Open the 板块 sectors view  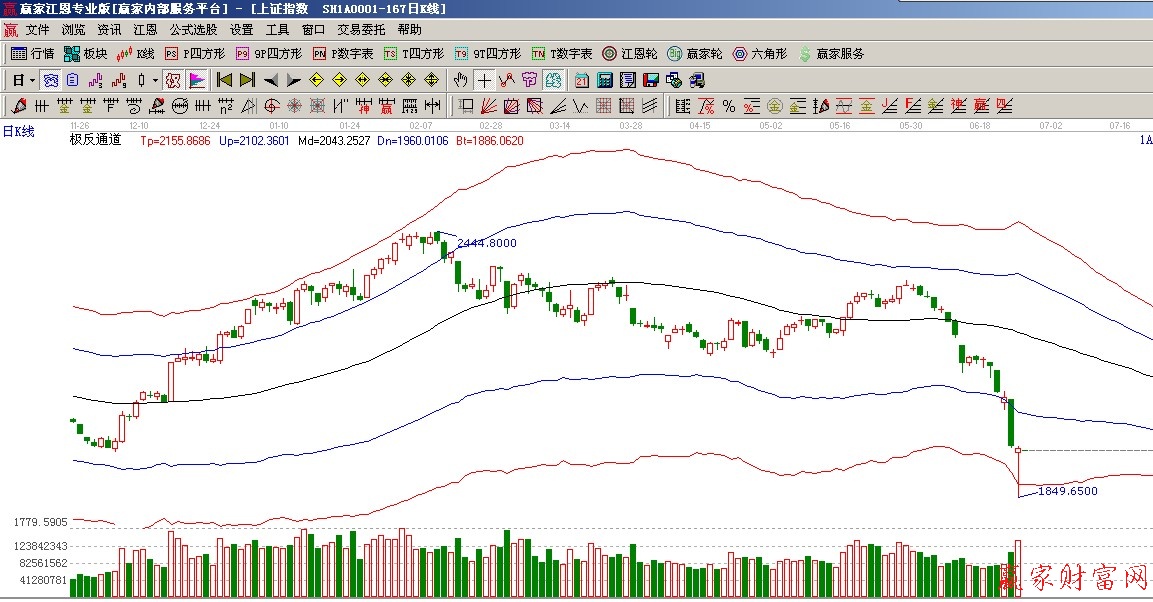pos(85,54)
